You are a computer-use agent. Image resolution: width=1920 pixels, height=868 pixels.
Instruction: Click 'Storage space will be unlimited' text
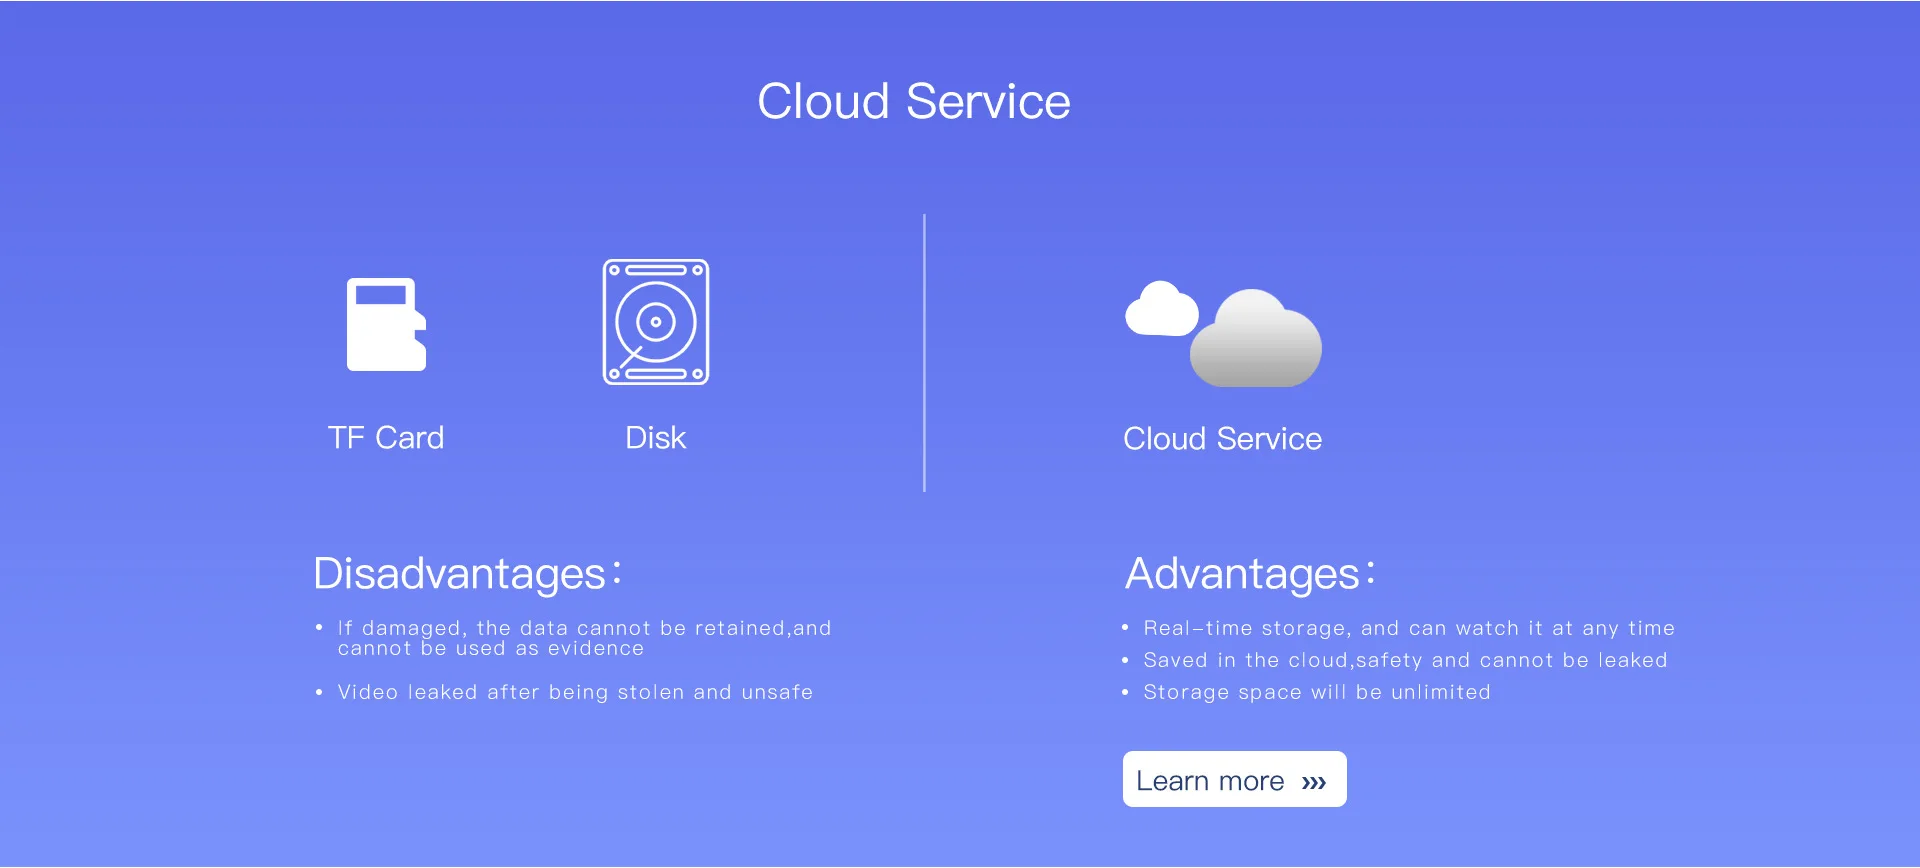coord(1317,692)
